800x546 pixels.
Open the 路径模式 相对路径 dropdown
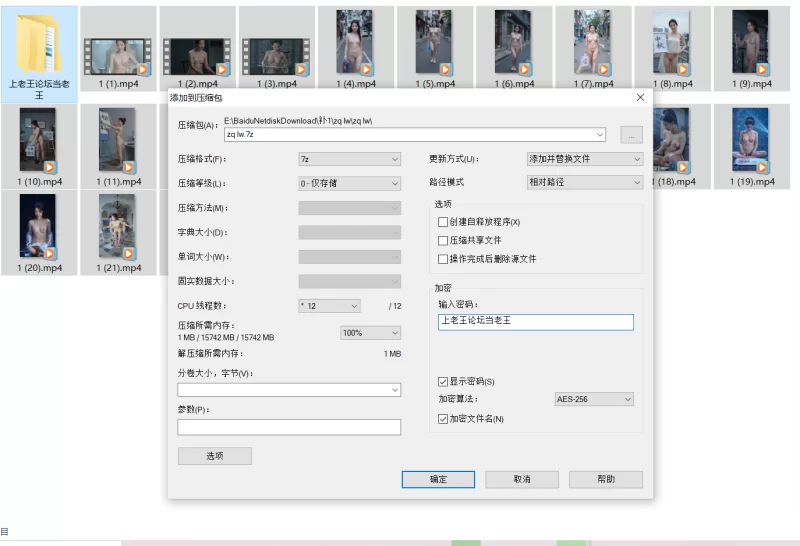pos(585,183)
